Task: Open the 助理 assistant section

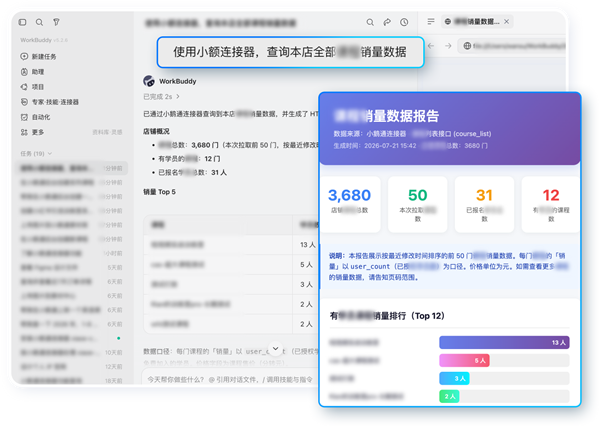Action: tap(32, 72)
